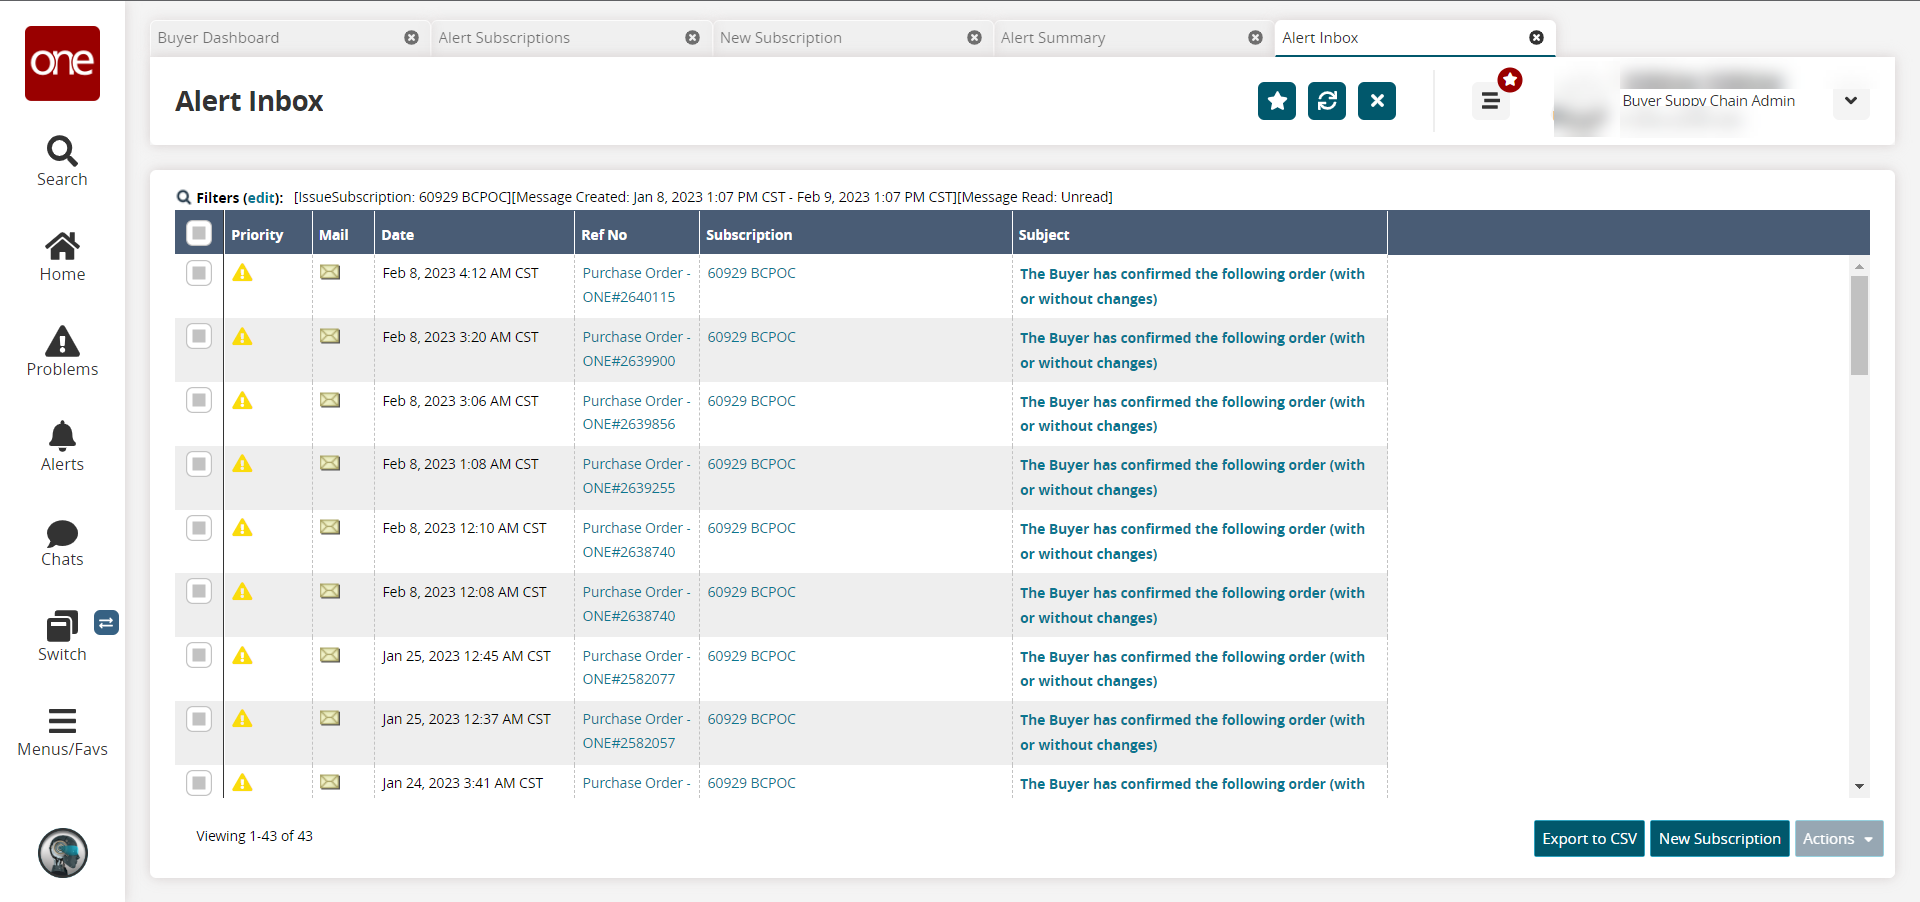Screen dimensions: 1920x902
Task: Open the Alerts bell icon
Action: pos(62,436)
